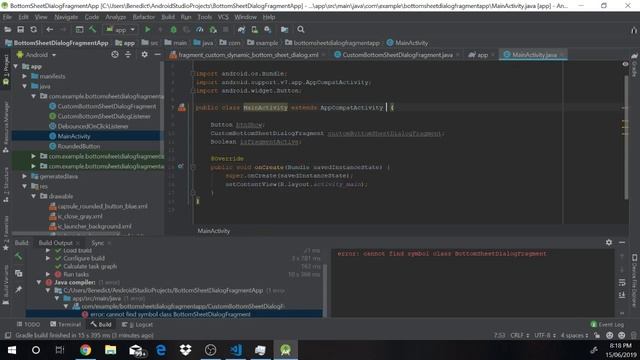Screen dimensions: 640x360
Task: Select the Build Output tab
Action: pyautogui.click(x=56, y=242)
